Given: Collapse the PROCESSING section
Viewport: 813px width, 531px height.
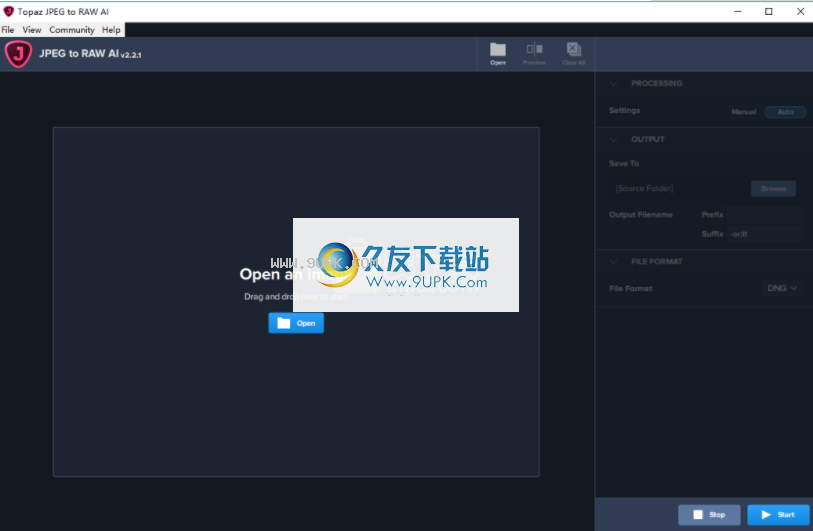Looking at the screenshot, I should 613,83.
